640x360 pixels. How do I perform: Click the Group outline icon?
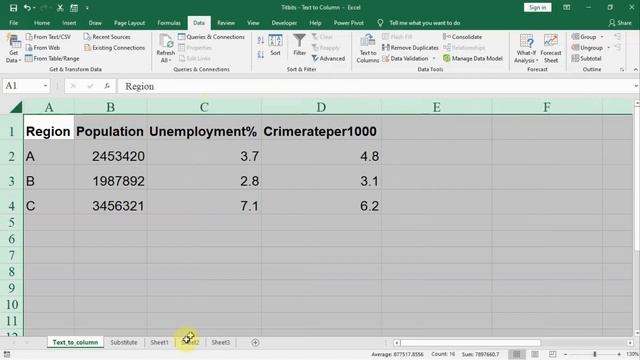click(x=575, y=37)
